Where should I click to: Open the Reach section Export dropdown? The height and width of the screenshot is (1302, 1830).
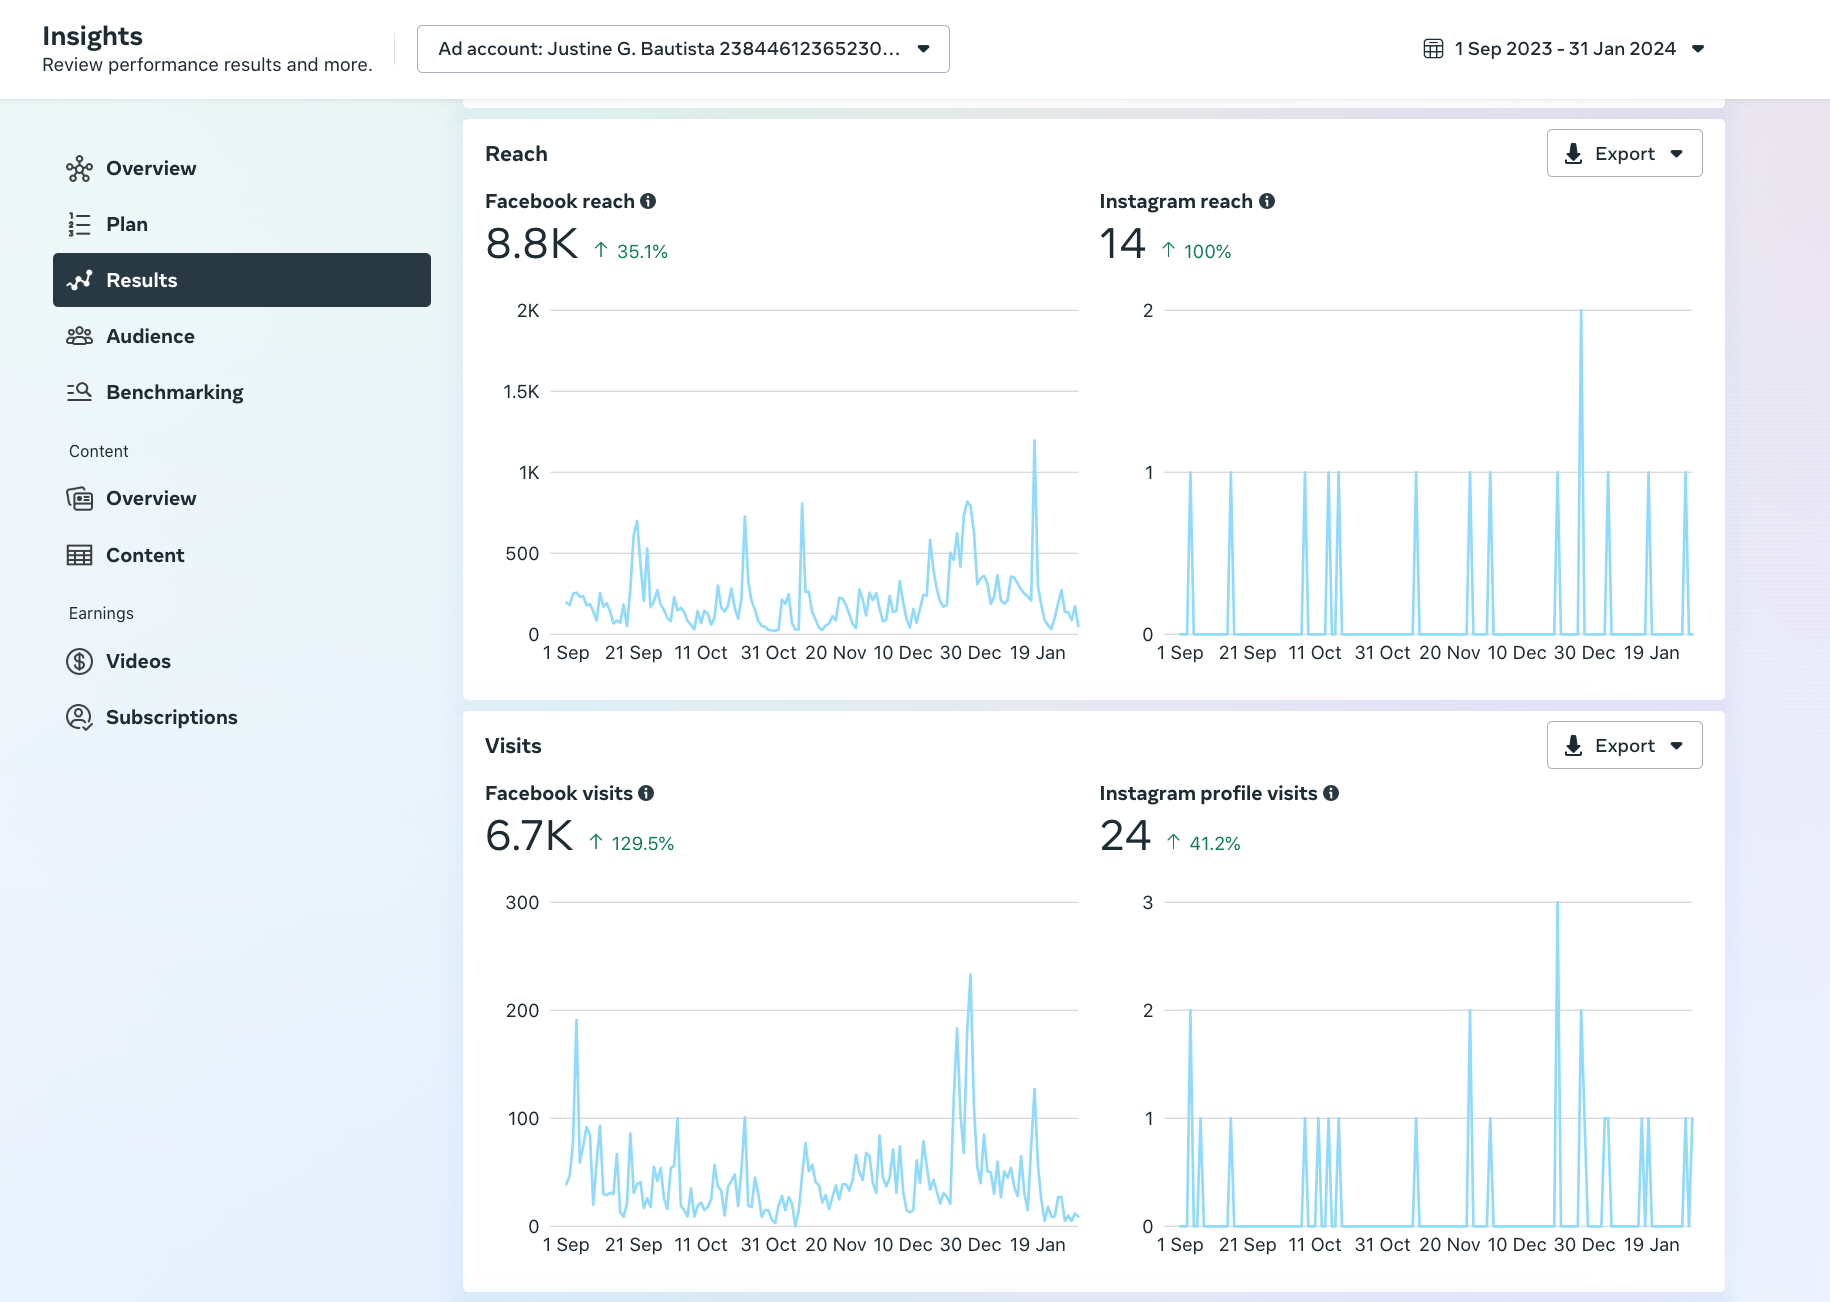1624,153
